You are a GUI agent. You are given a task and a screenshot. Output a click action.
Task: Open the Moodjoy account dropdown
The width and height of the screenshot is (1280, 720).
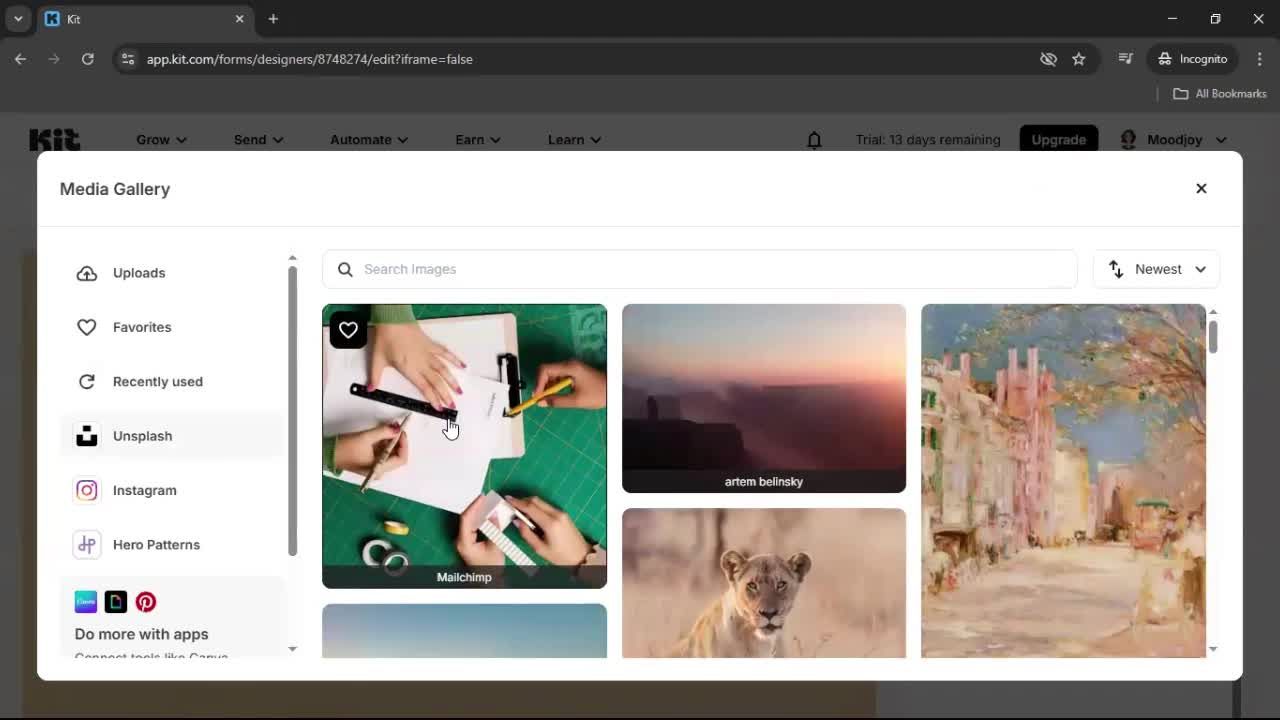click(x=1174, y=139)
